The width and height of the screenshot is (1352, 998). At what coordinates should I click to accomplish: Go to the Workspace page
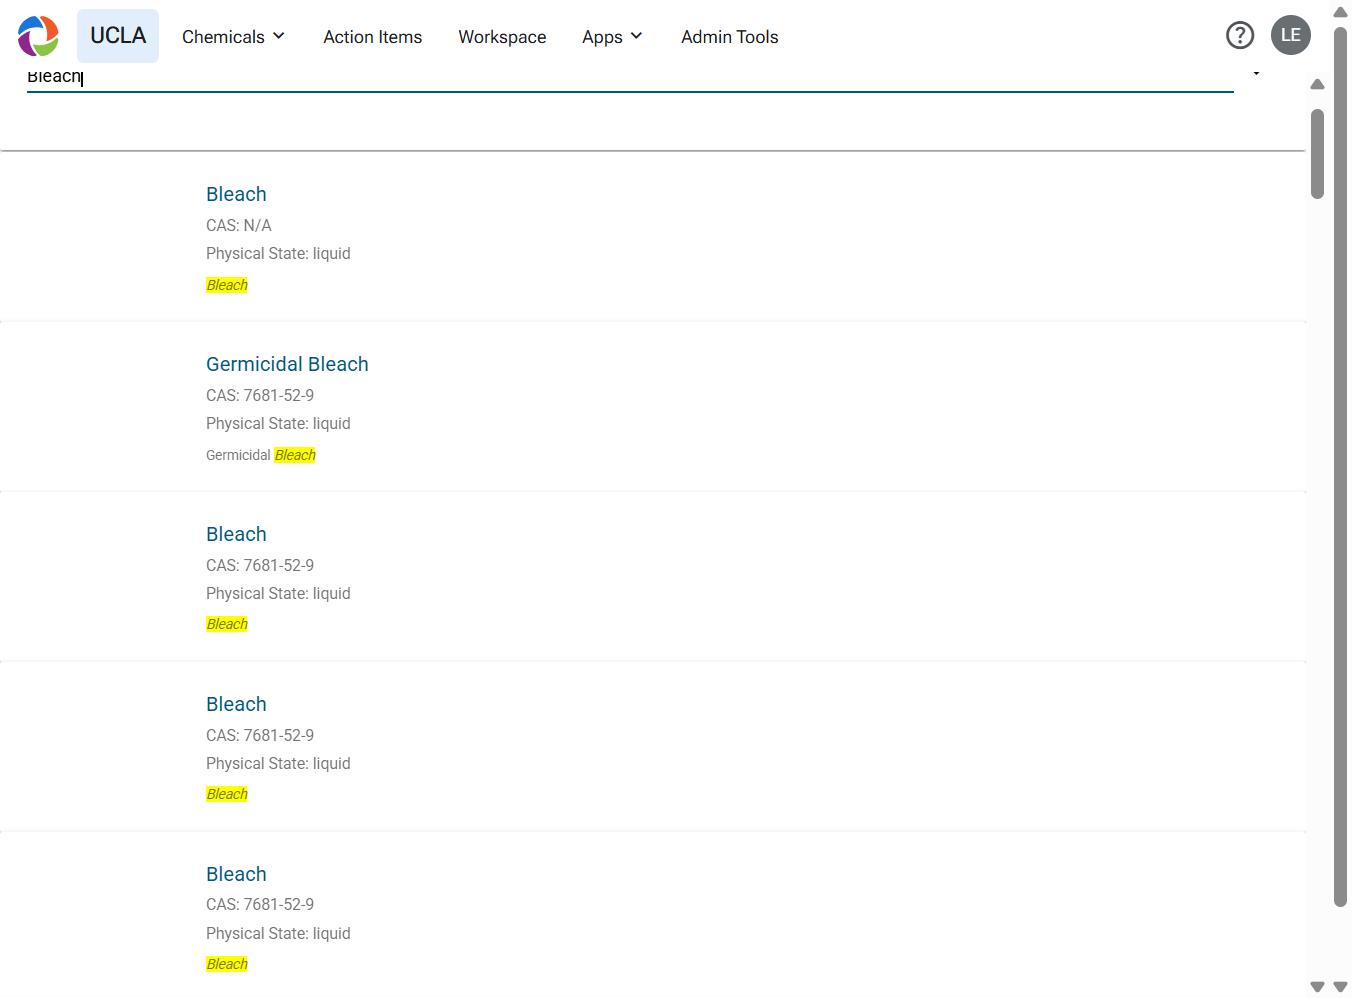502,37
